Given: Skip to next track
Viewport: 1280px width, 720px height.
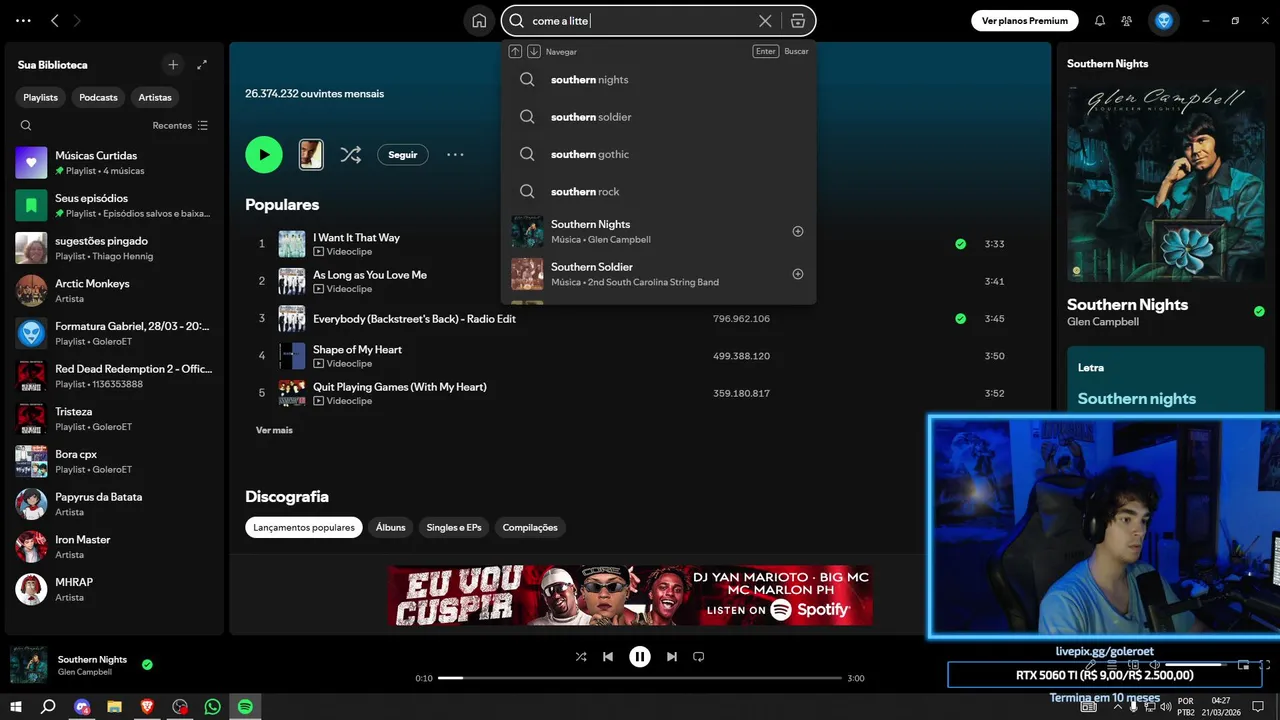Looking at the screenshot, I should click(x=672, y=657).
